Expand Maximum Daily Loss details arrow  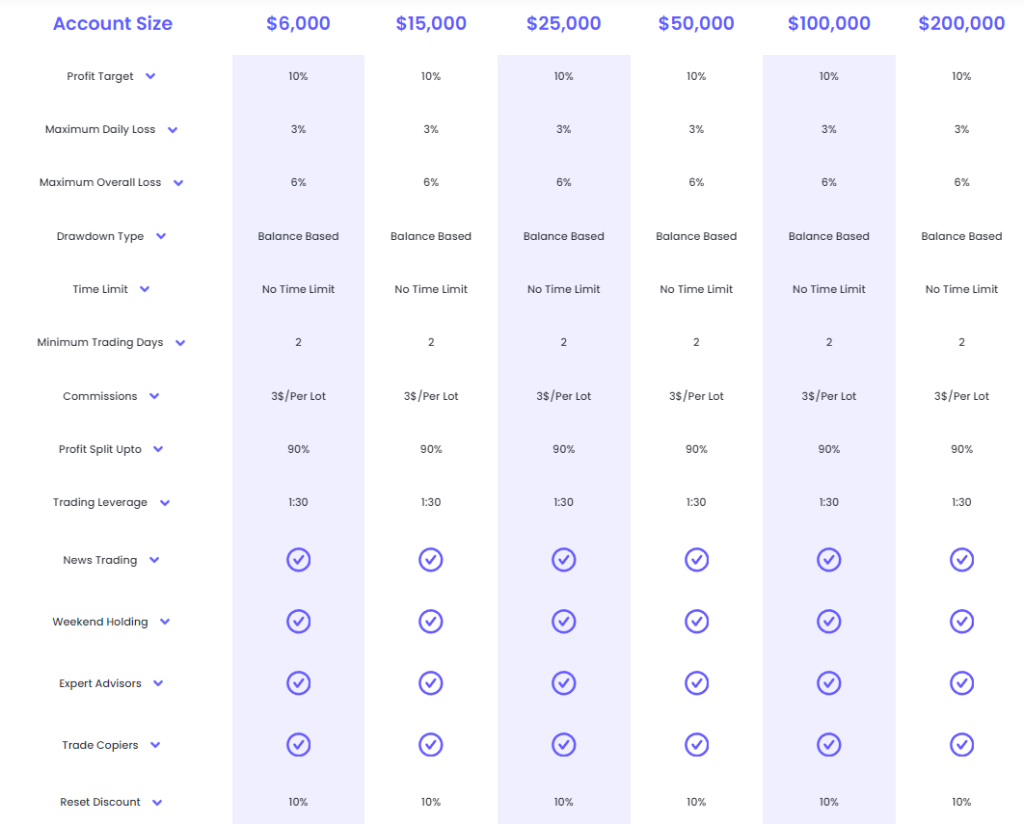[x=172, y=130]
